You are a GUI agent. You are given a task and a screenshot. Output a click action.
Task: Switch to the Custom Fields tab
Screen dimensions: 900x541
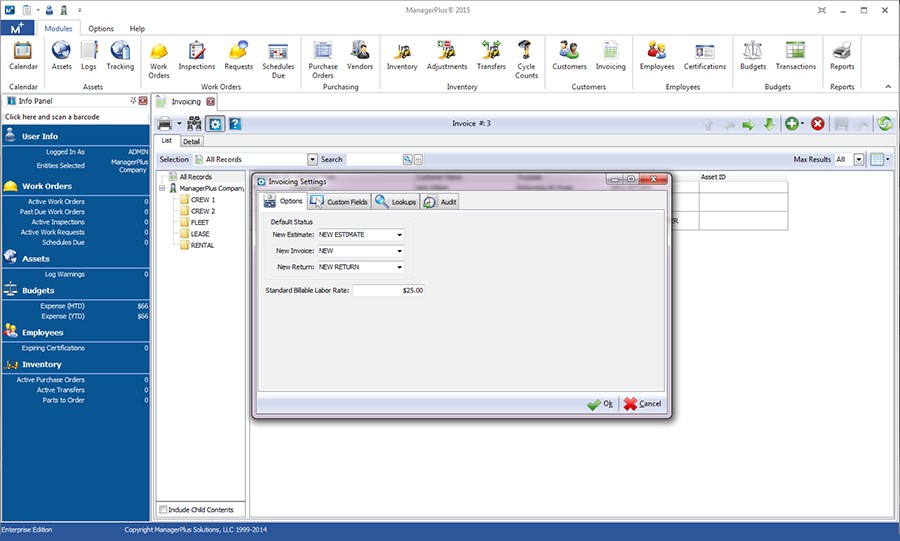click(x=339, y=202)
